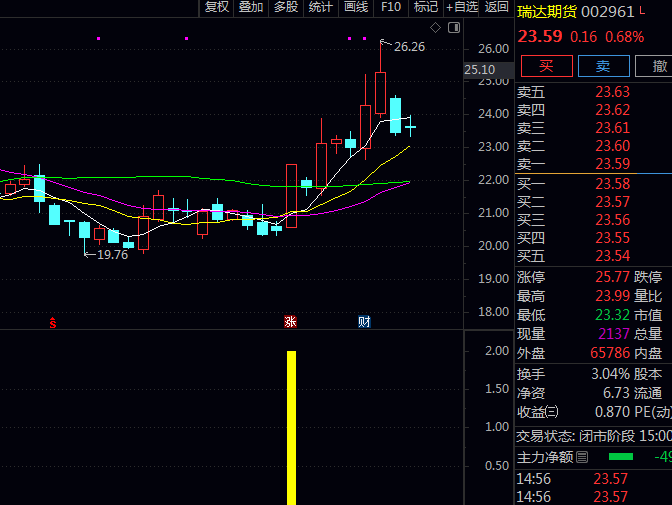
Task: Click the green 主力净额 bar
Action: point(621,457)
